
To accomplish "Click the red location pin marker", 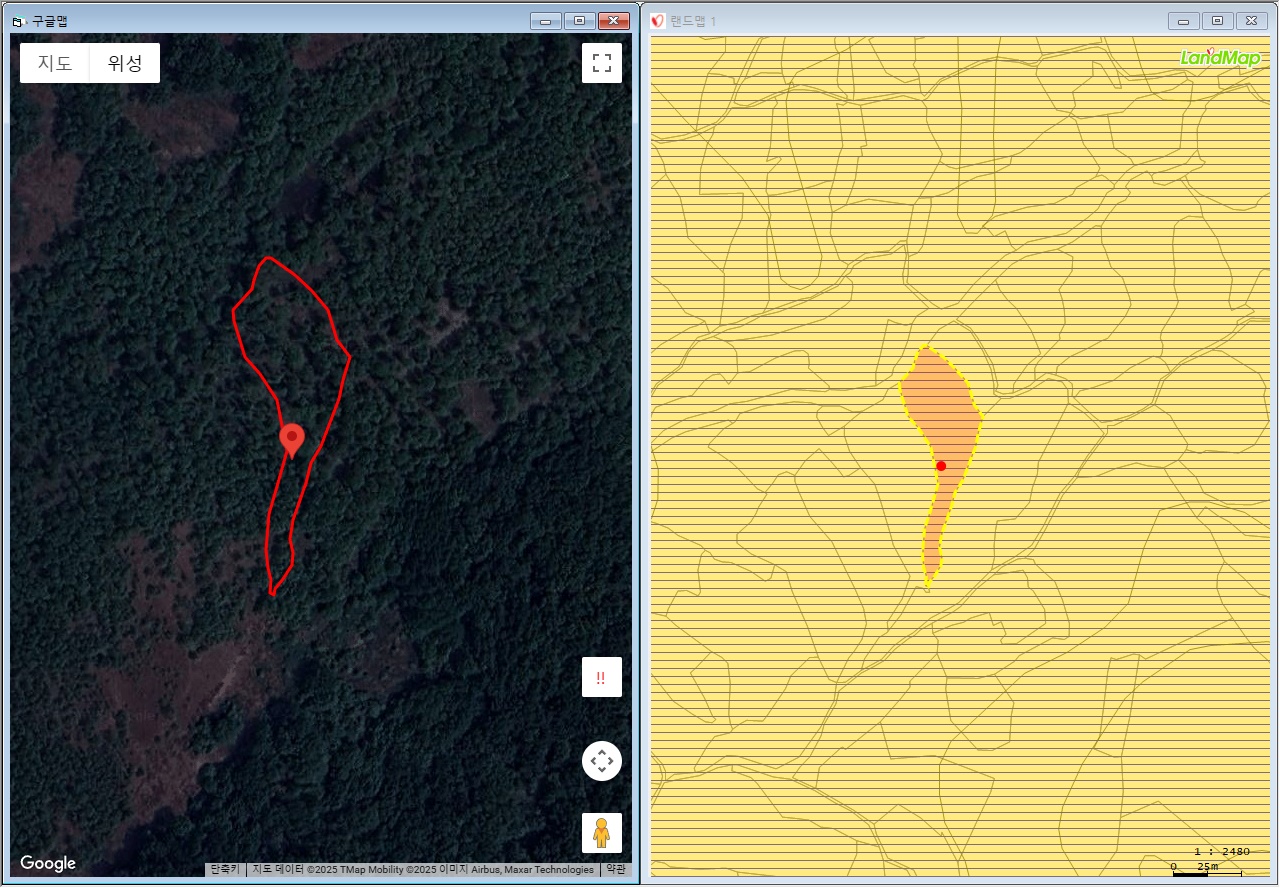I will tap(291, 439).
